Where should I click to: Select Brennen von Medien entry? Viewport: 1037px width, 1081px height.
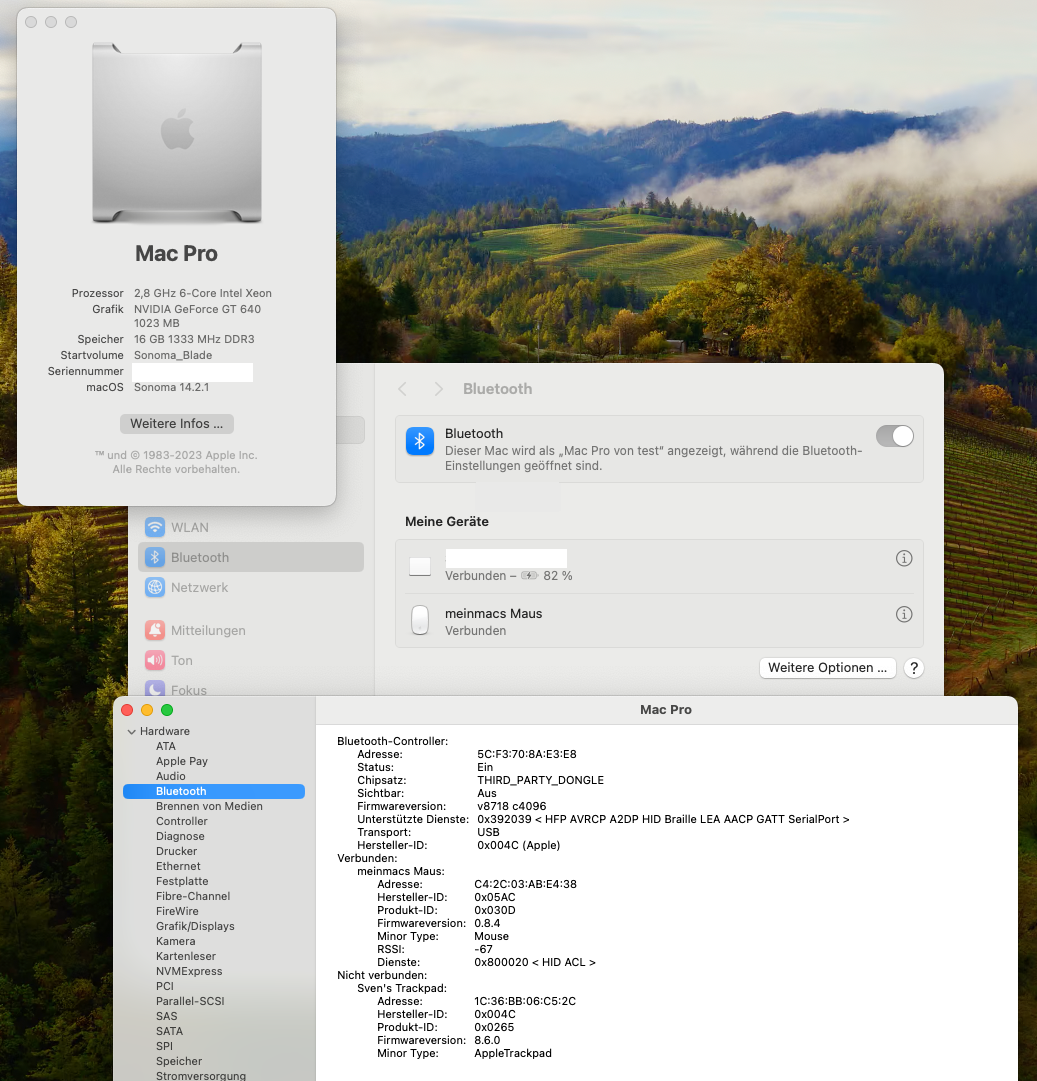pos(209,807)
